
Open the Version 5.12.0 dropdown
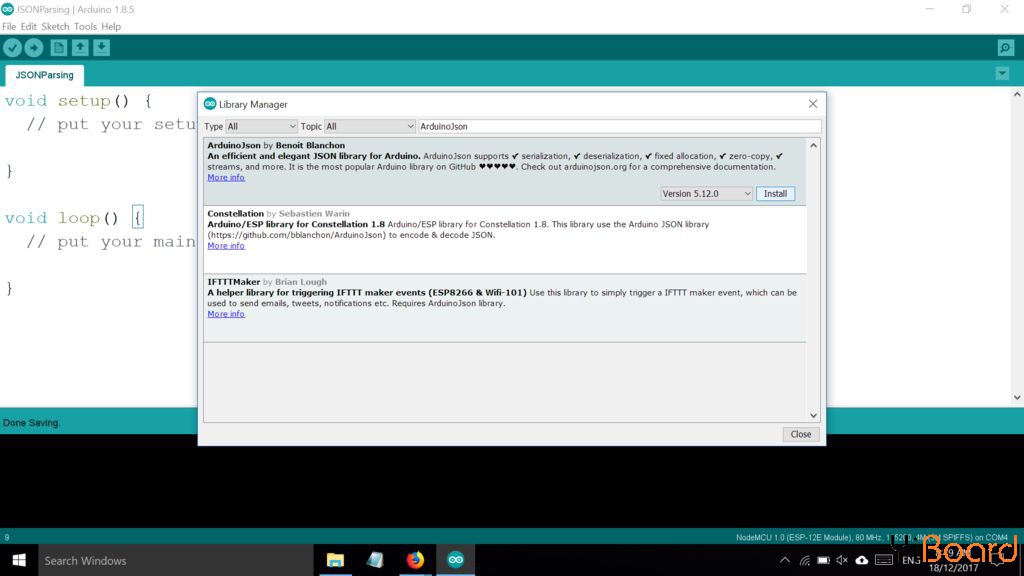tap(706, 193)
